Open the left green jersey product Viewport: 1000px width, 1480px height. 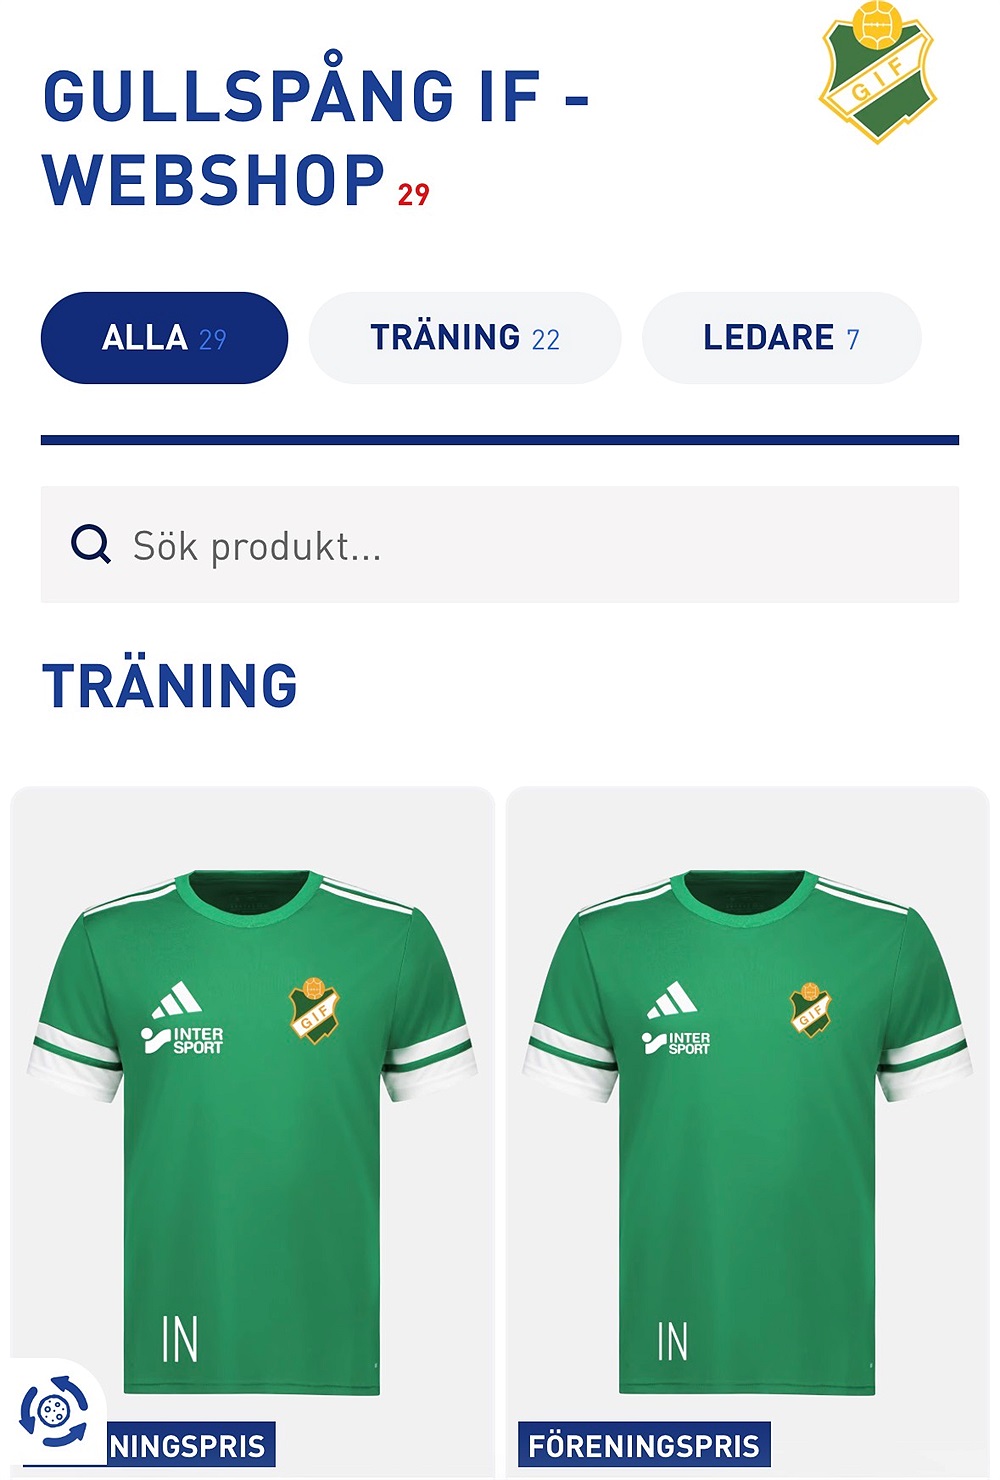click(252, 1132)
